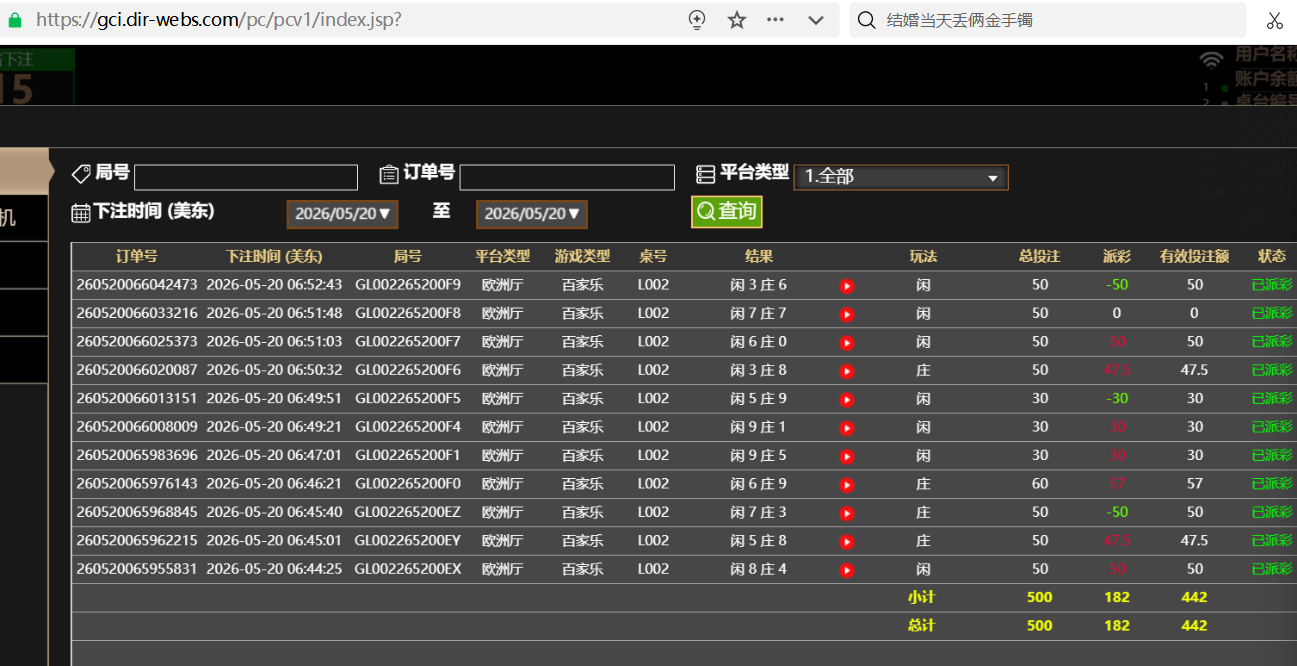Play video replay for round GL002265200F5
Screen dimensions: 1297x666
click(847, 400)
